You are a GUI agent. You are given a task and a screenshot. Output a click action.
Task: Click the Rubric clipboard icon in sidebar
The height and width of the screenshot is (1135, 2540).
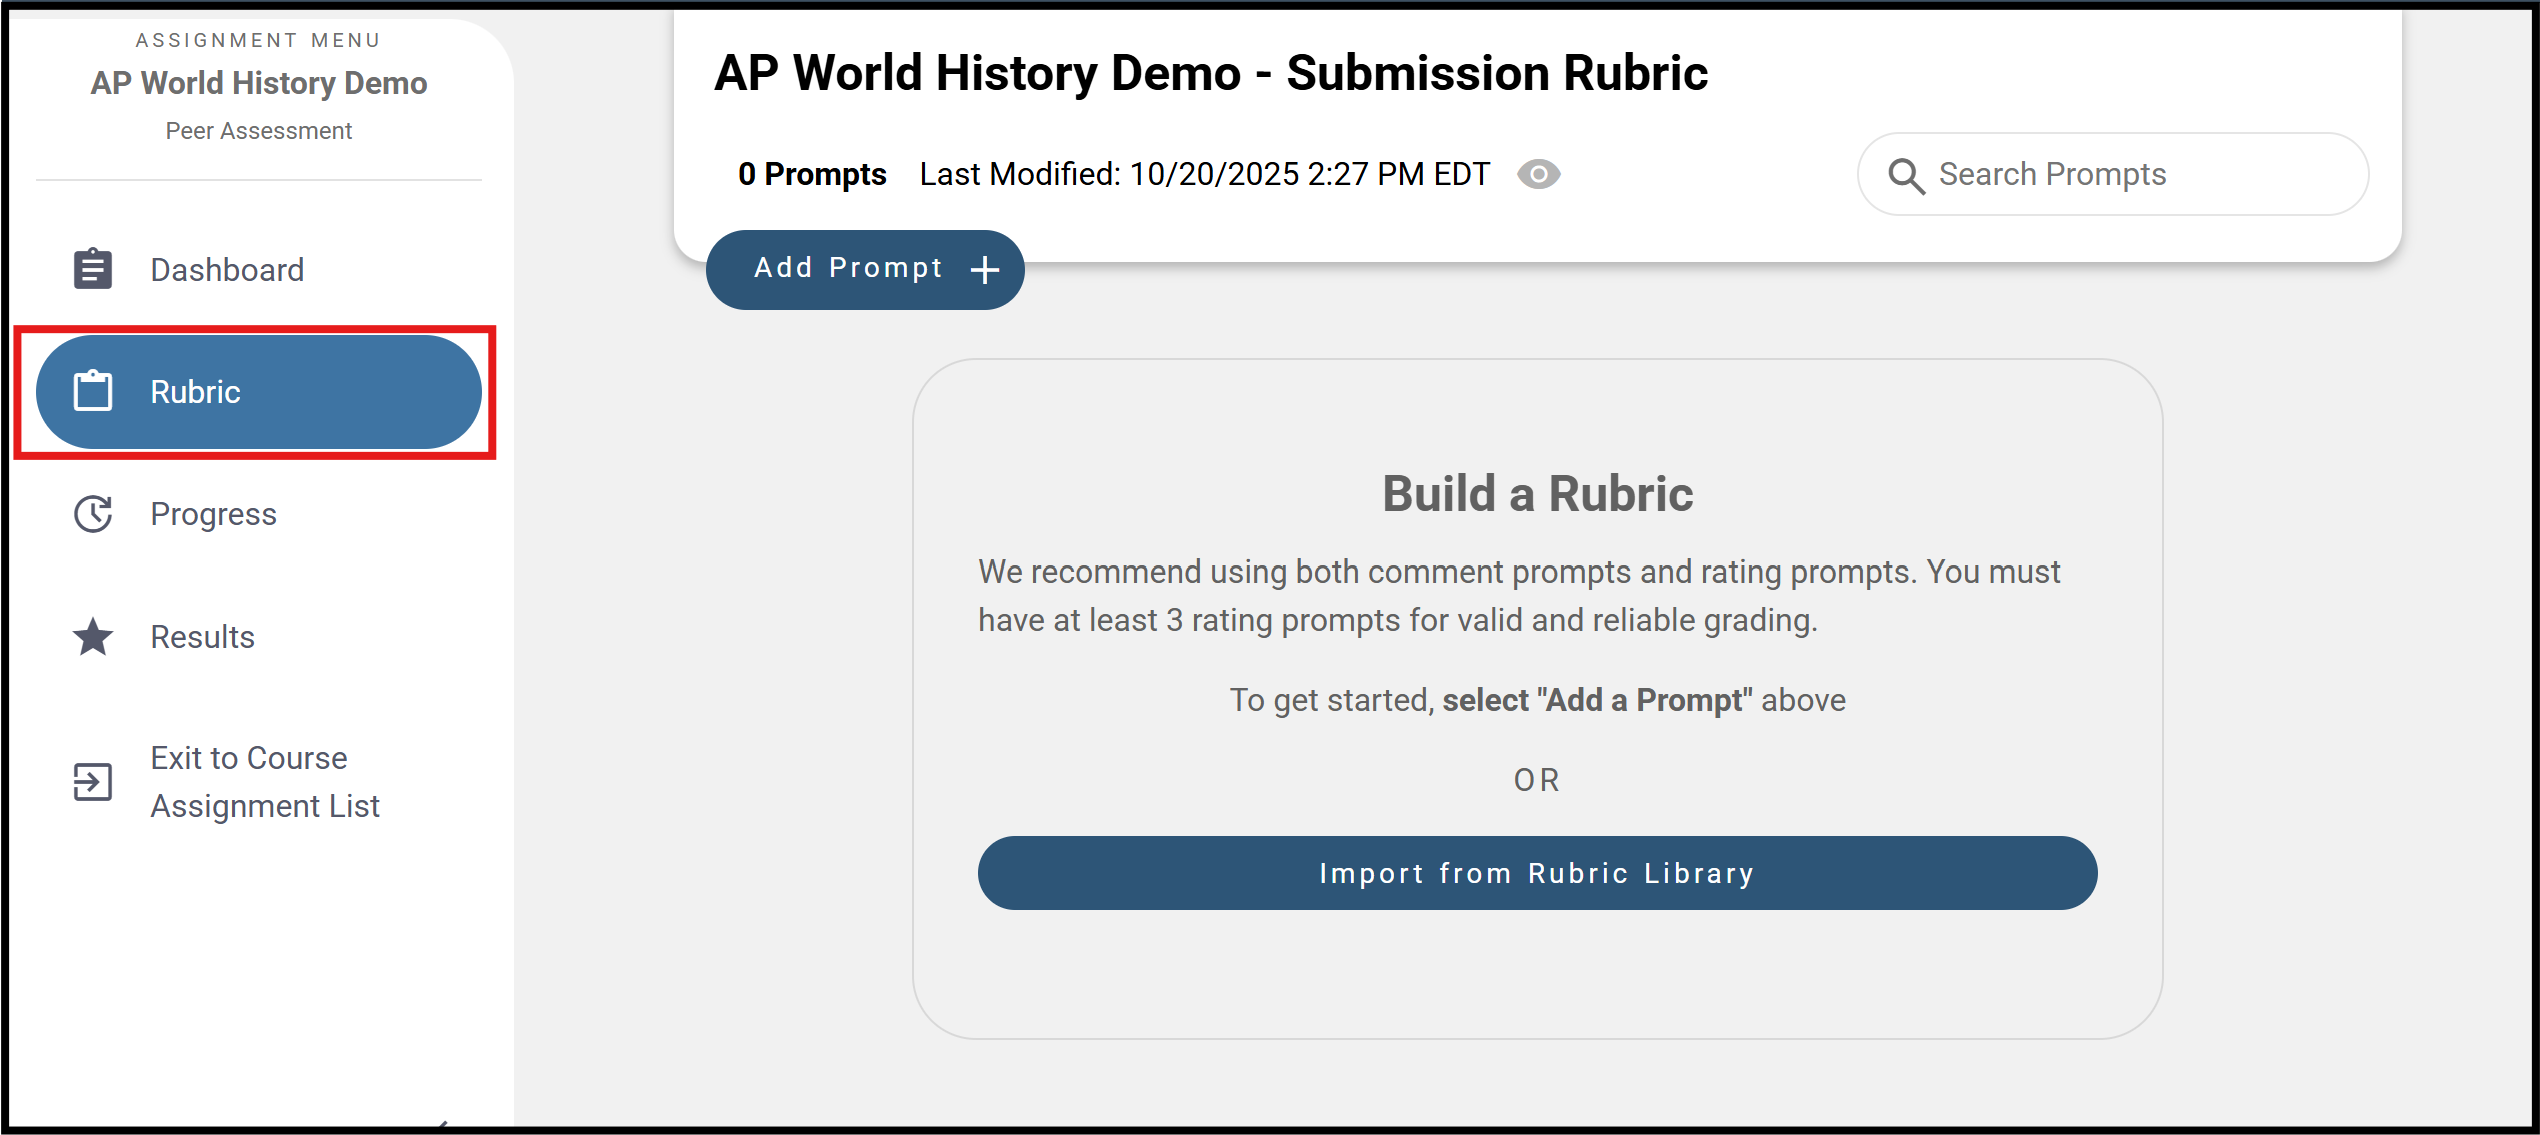click(x=93, y=391)
